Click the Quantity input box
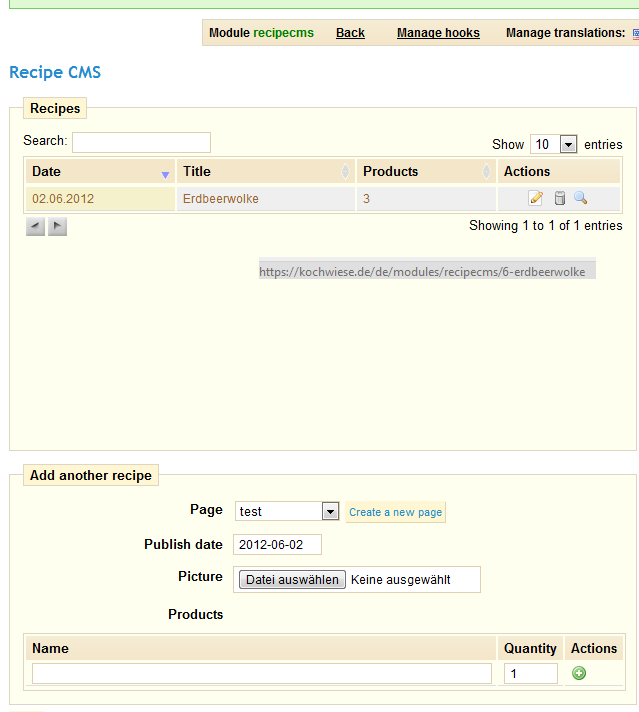Screen dimensions: 639x712 (530, 673)
